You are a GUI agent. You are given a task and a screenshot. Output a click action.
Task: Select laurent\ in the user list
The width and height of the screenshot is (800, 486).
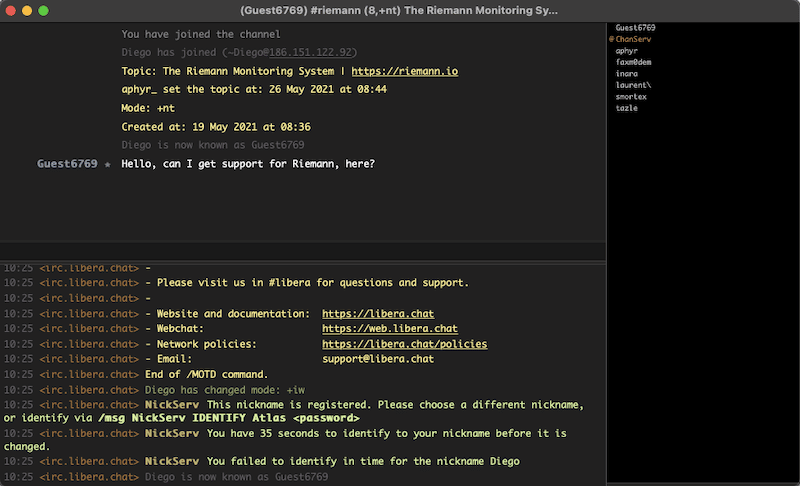point(633,85)
